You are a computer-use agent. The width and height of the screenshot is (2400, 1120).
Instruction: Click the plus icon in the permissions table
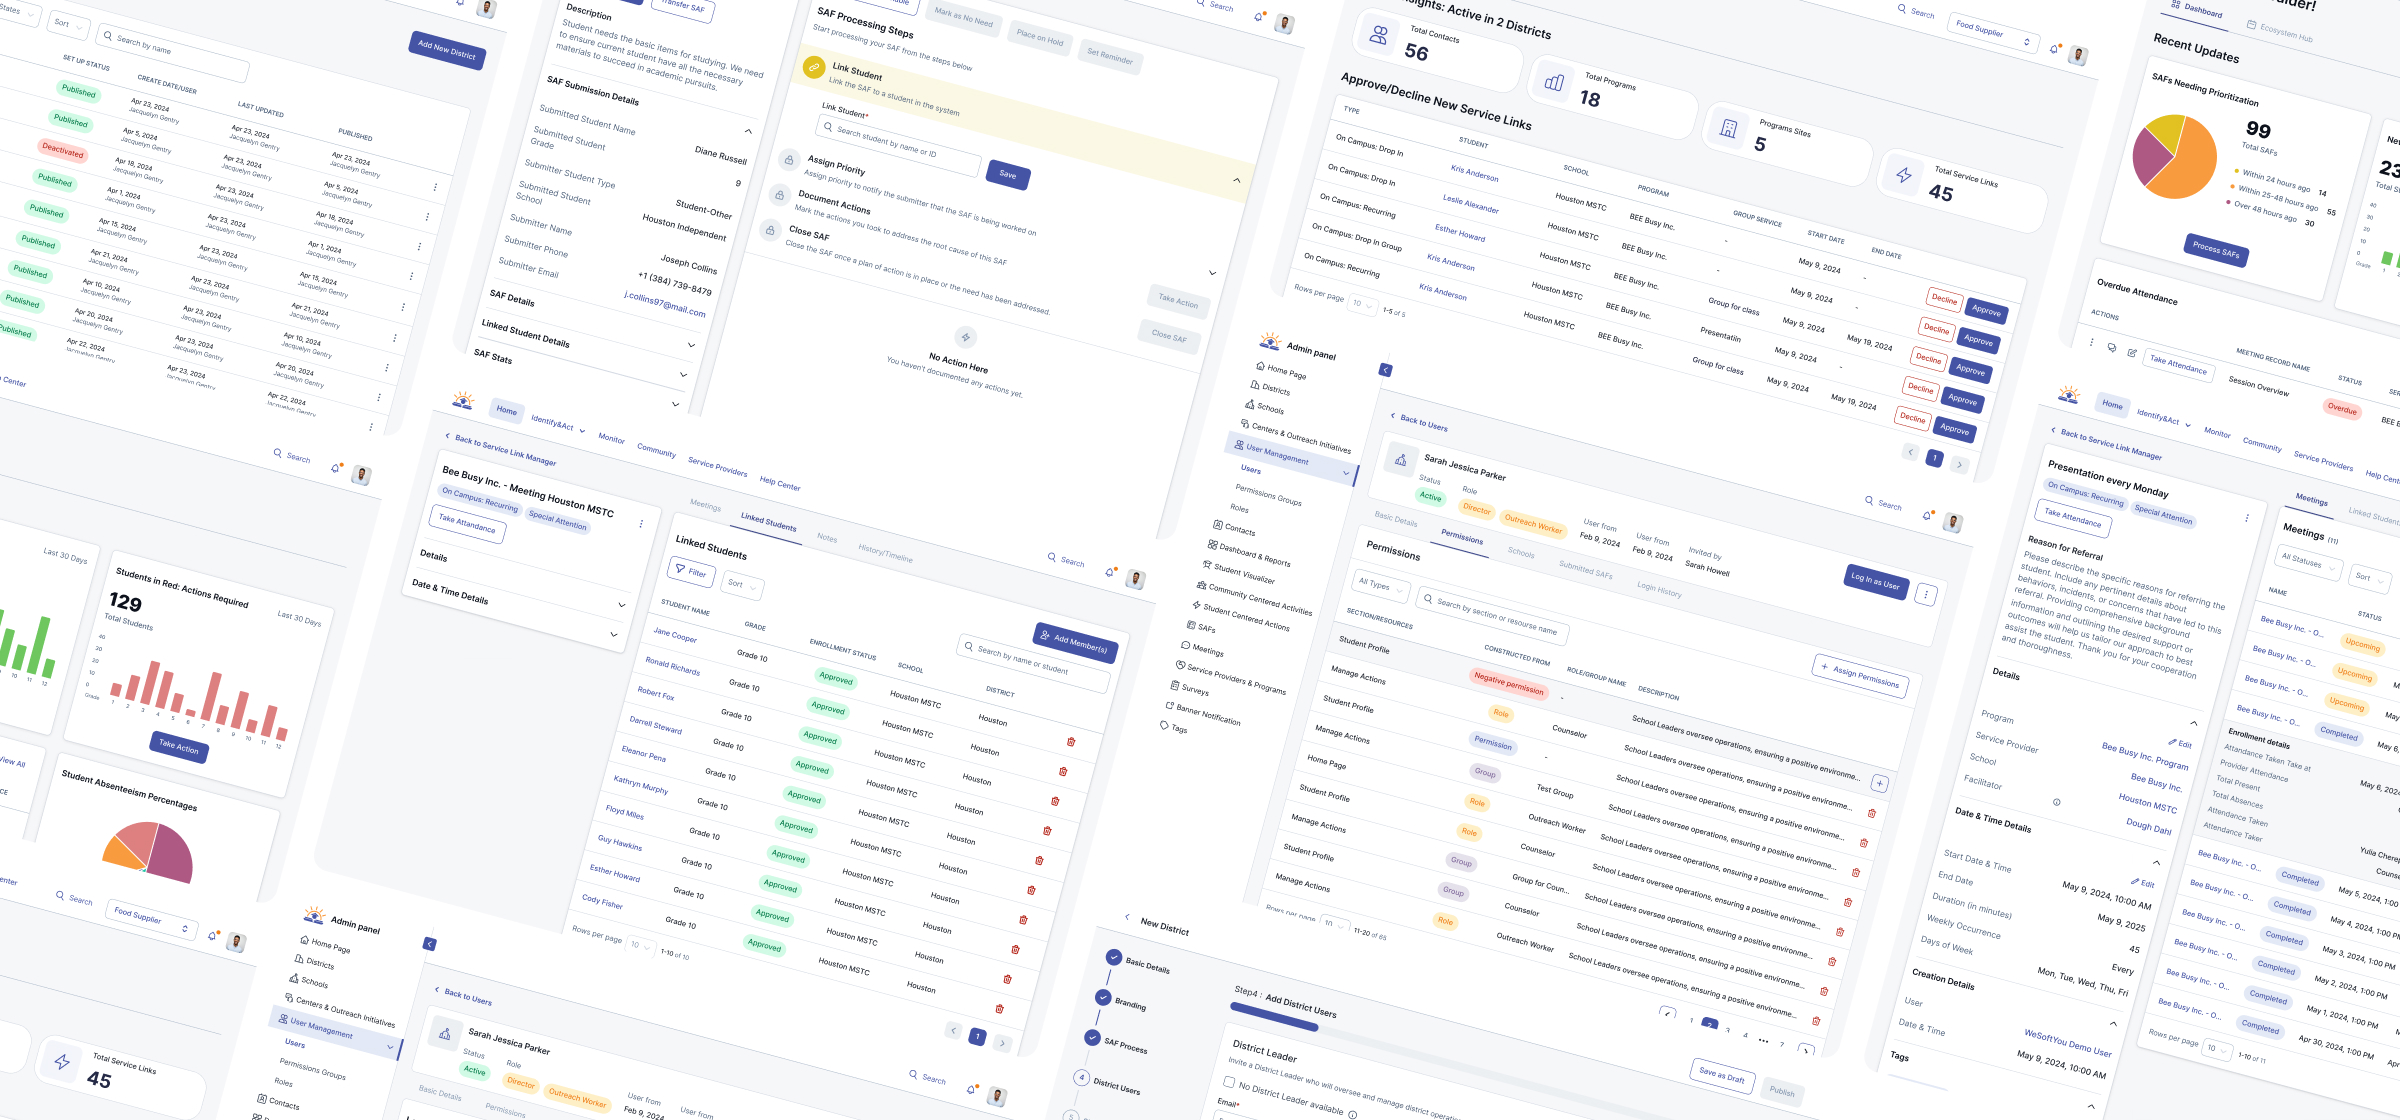point(1879,784)
